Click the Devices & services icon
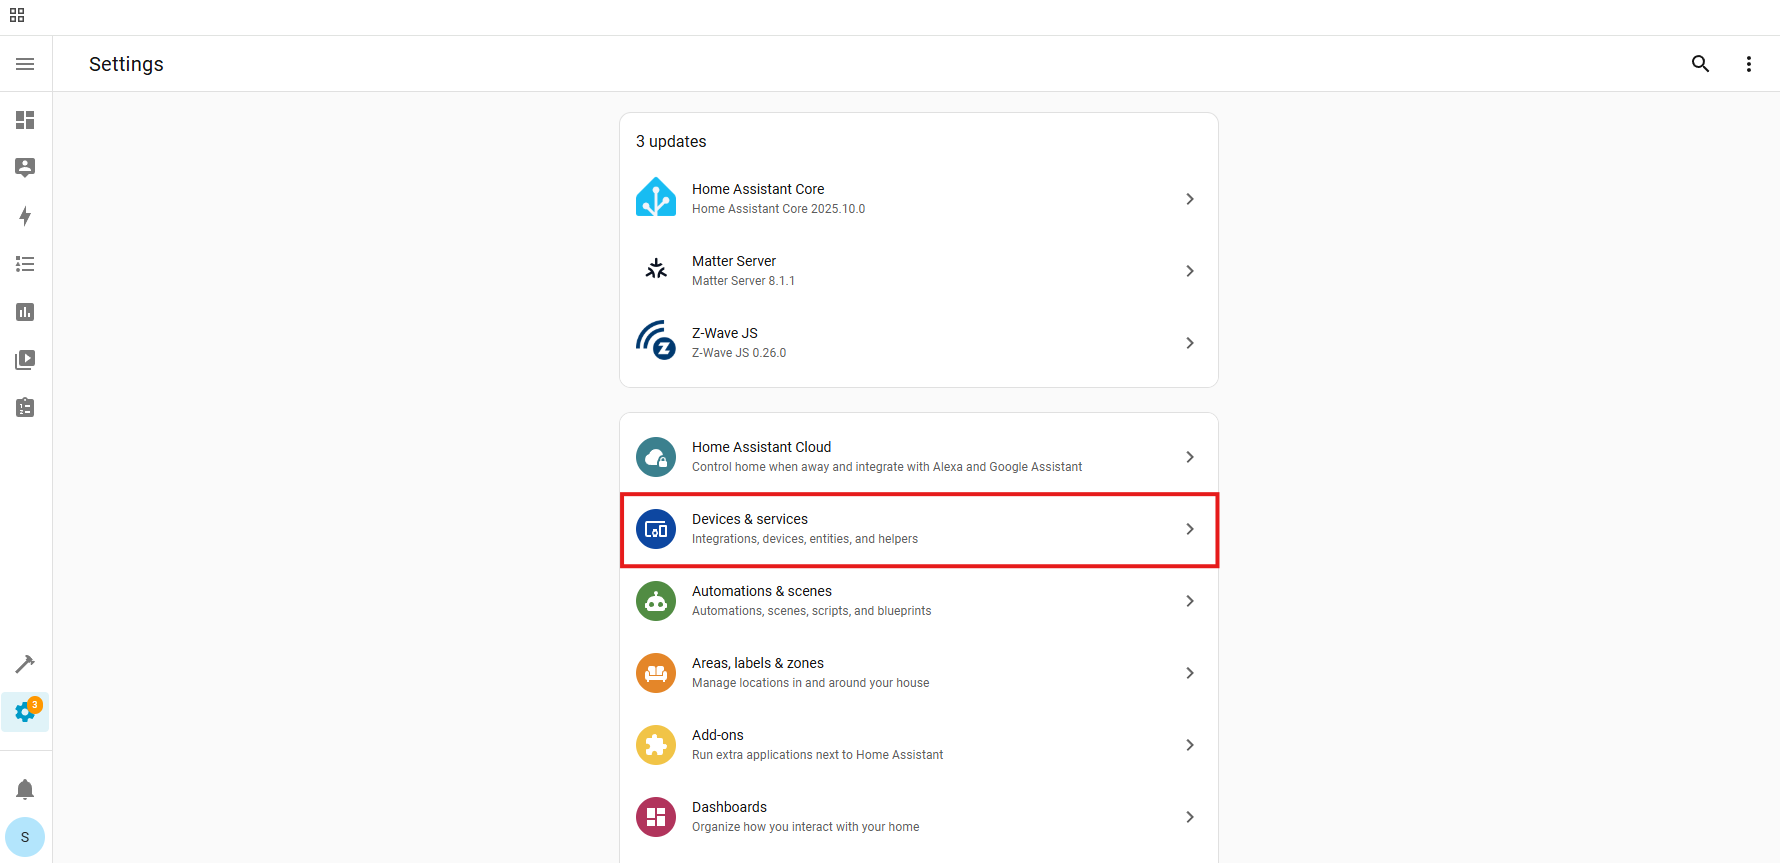 [x=656, y=529]
